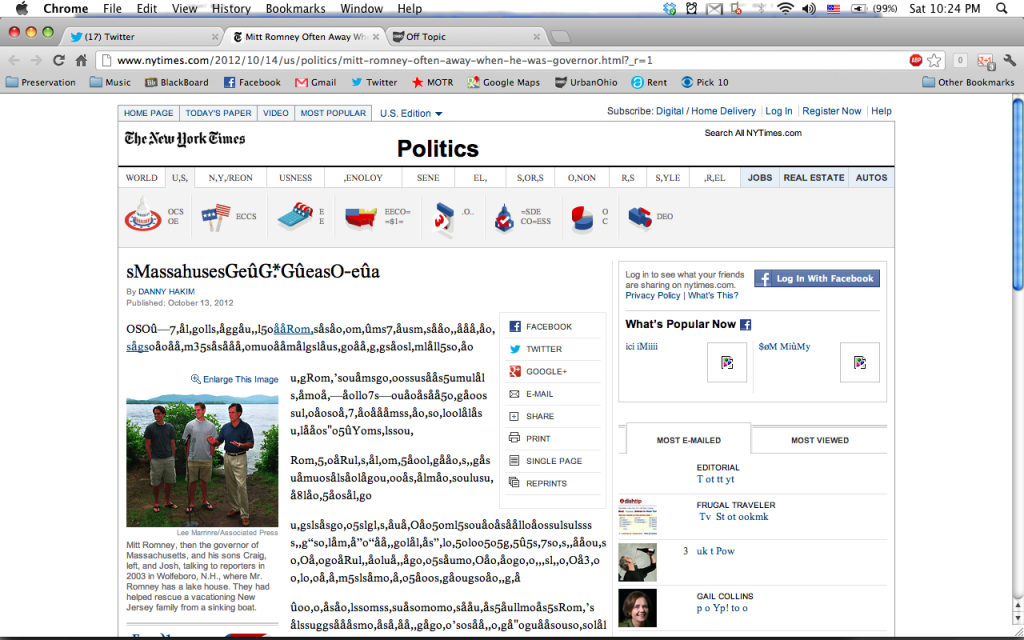Open a new tab button
This screenshot has height=640, width=1024.
[x=560, y=37]
